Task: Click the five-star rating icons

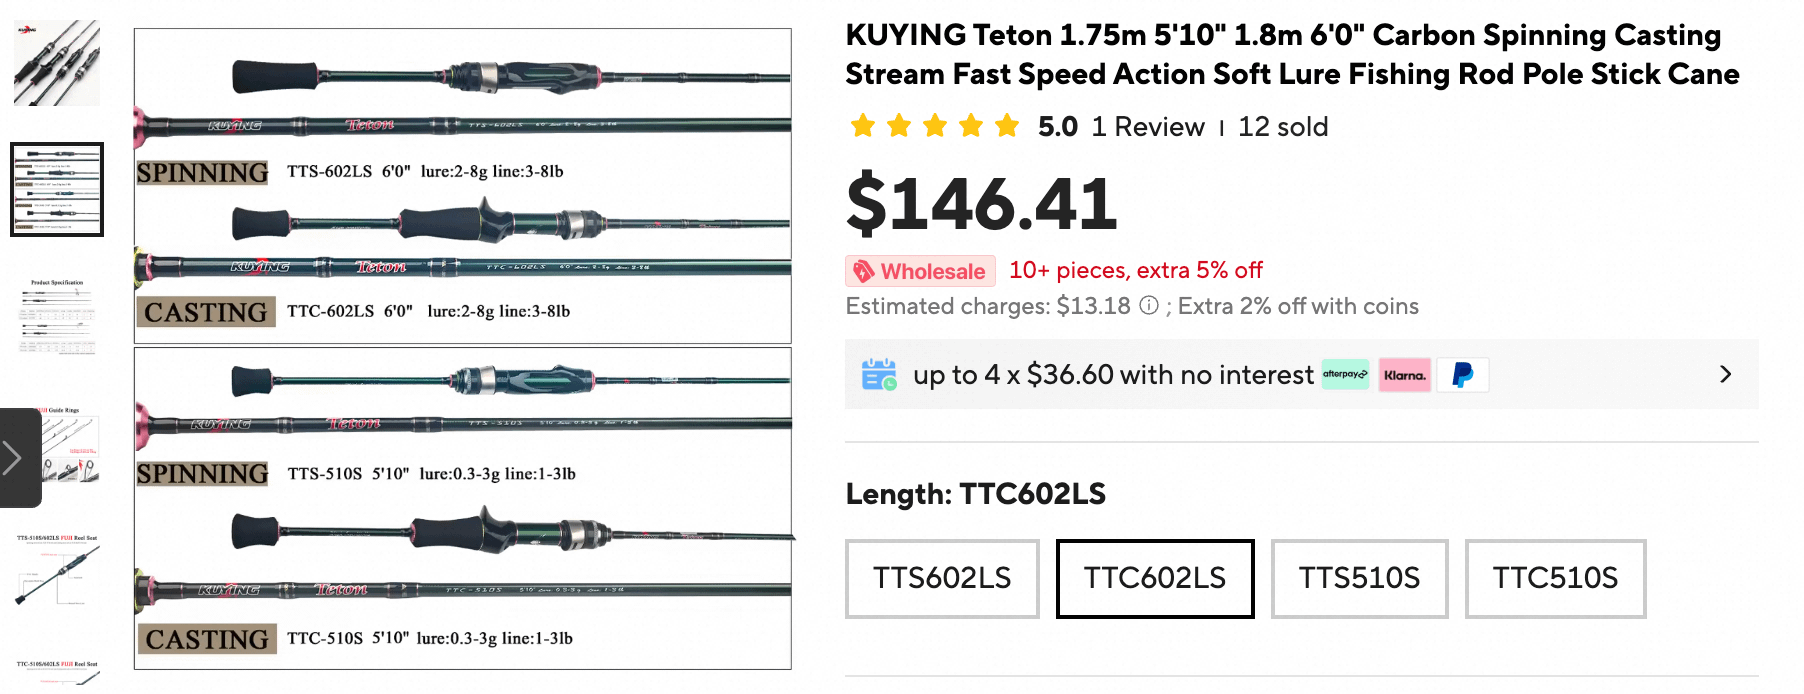Action: (934, 127)
